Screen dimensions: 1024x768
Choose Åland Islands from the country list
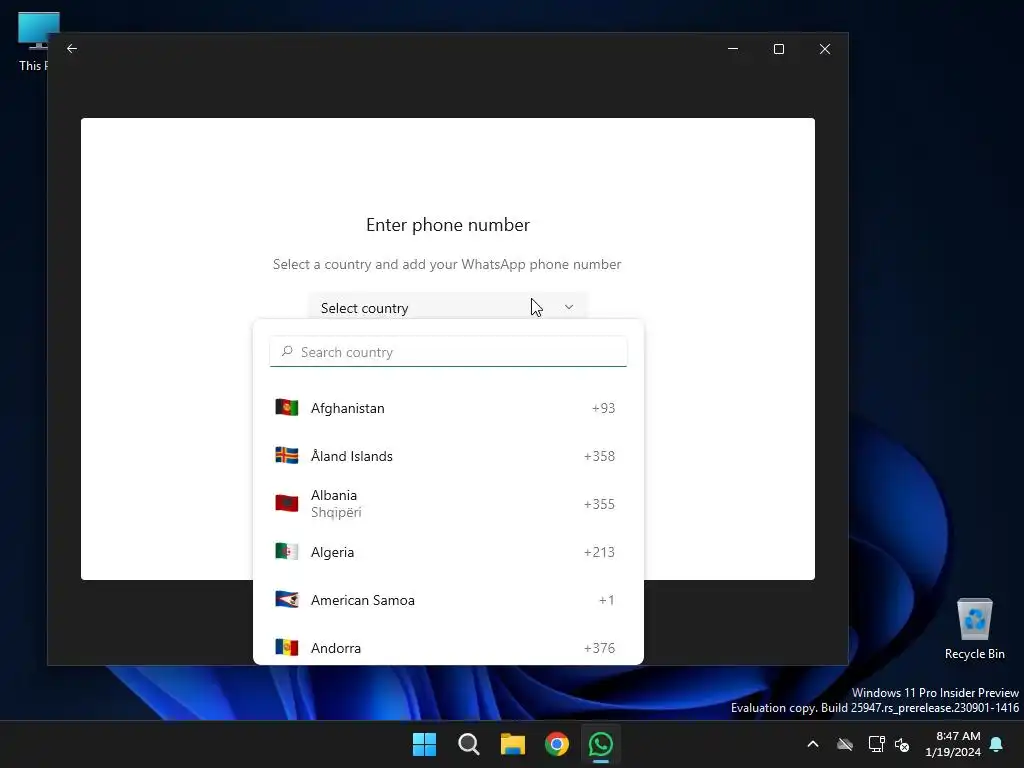tap(448, 456)
